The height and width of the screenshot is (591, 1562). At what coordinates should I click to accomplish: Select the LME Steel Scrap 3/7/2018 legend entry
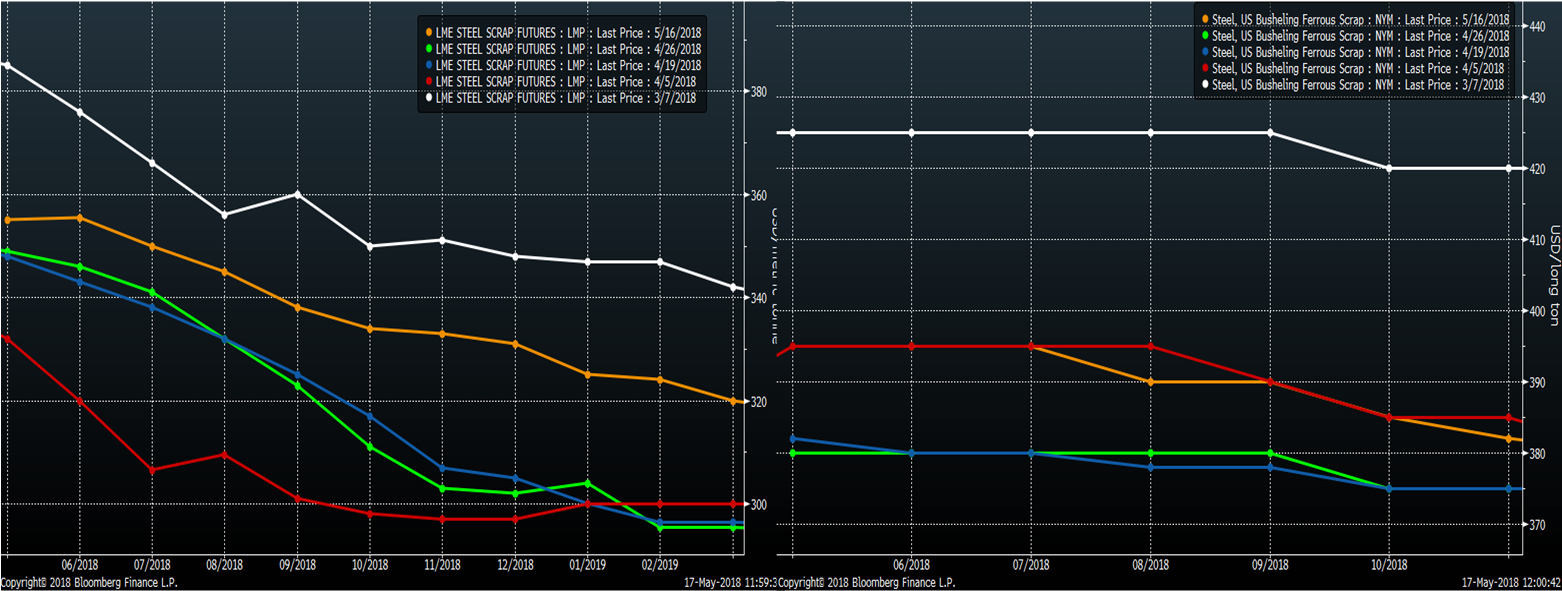[x=566, y=97]
